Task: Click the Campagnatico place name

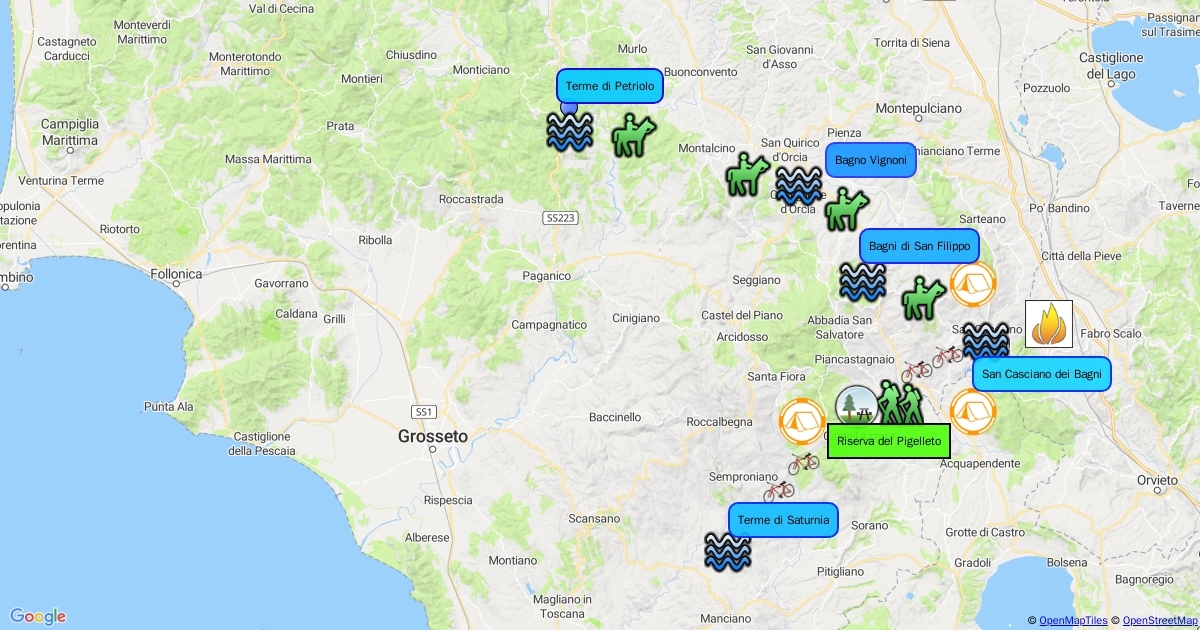Action: click(x=549, y=325)
